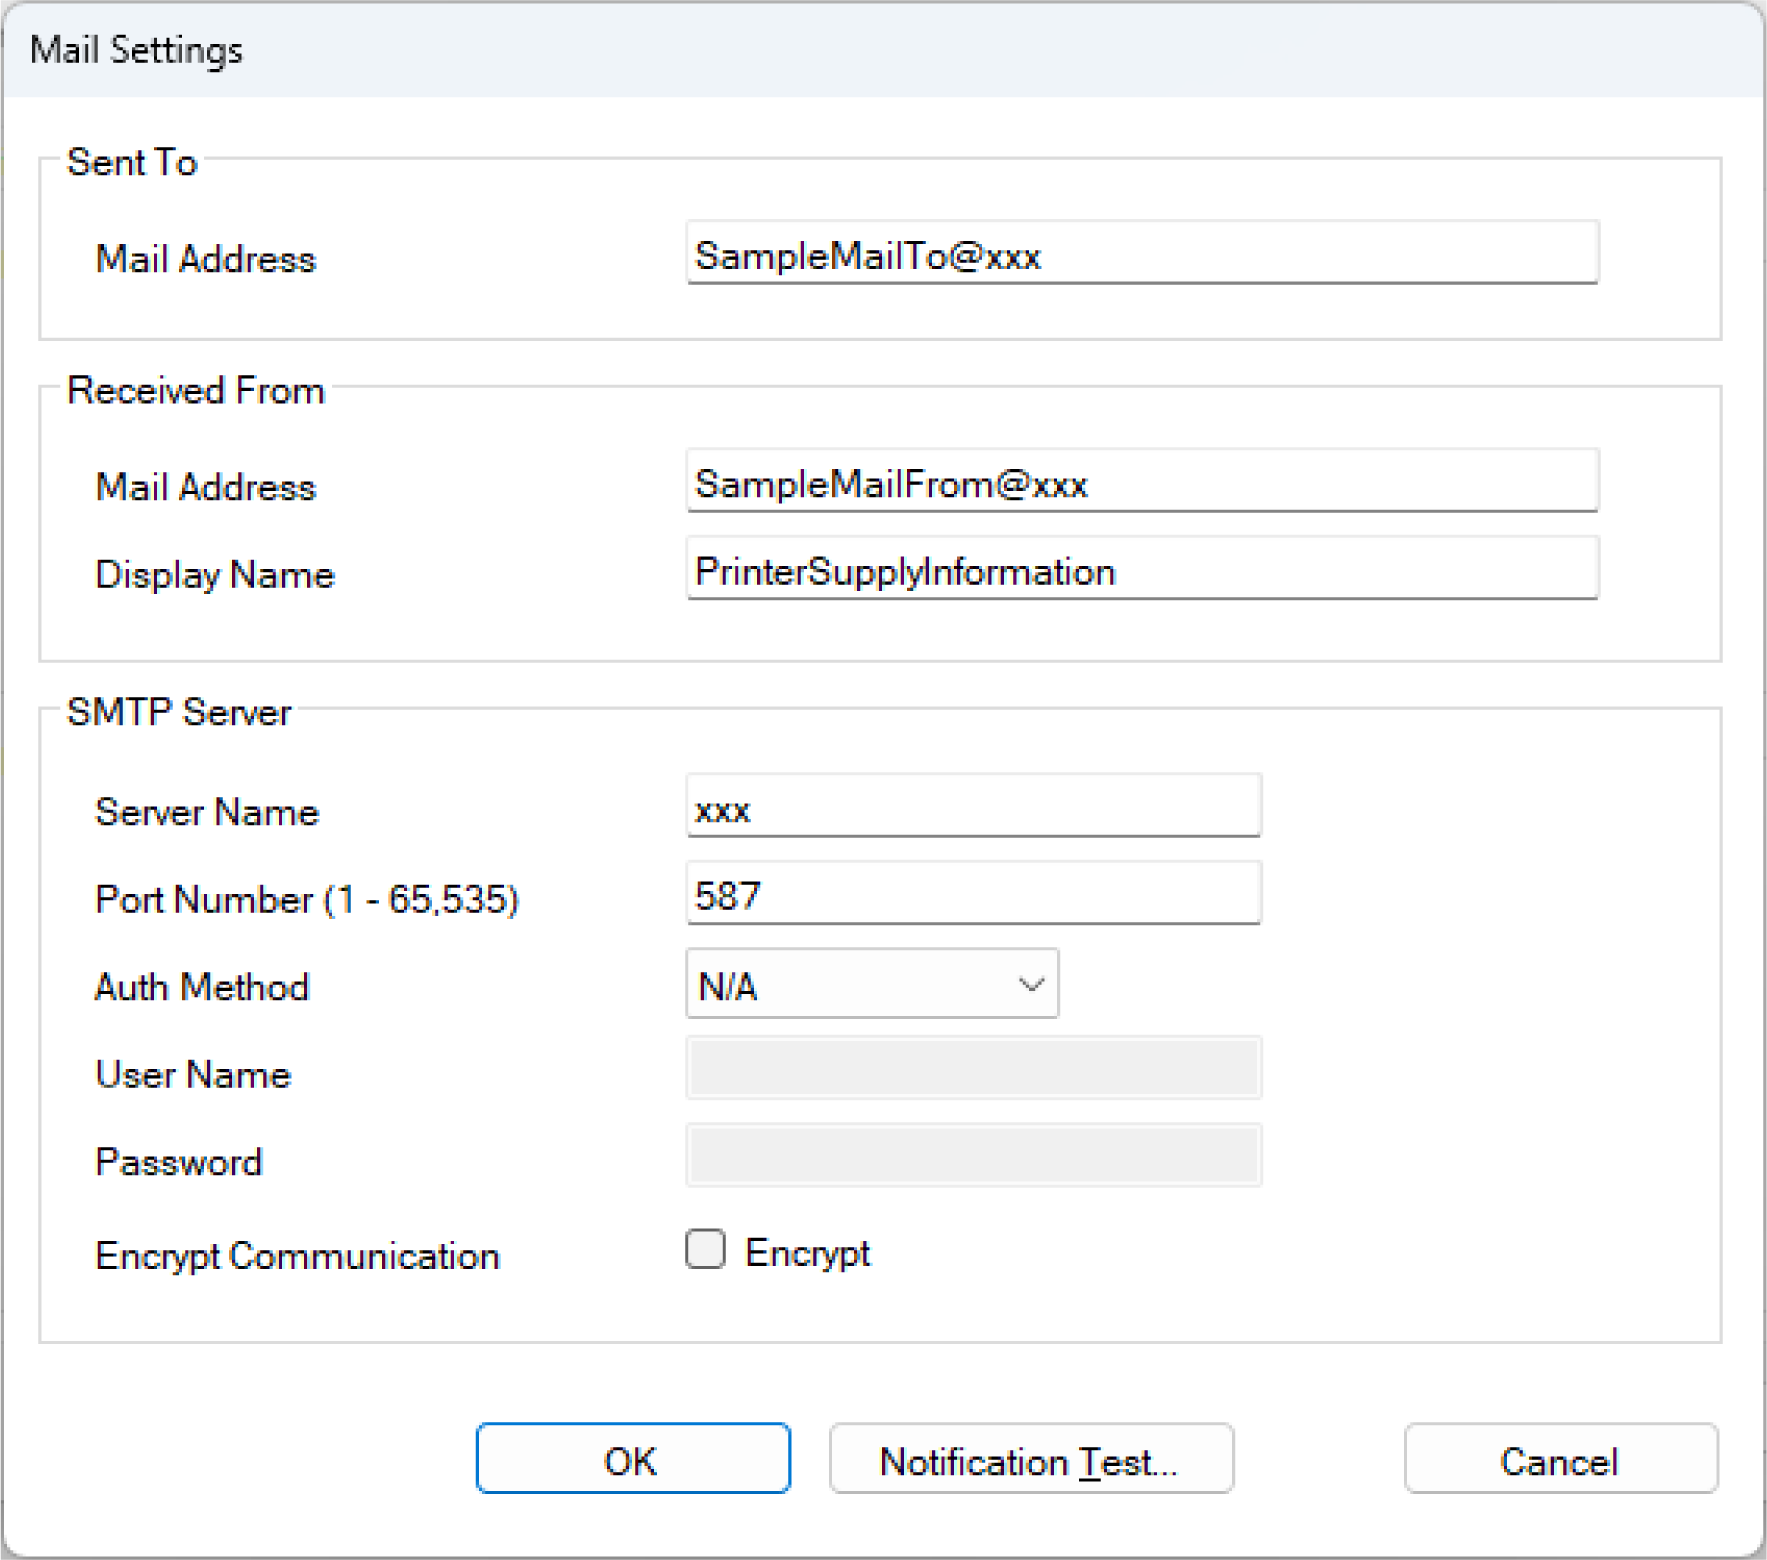Viewport: 1767px width, 1560px height.
Task: Click the Auth Method label text
Action: coord(202,987)
